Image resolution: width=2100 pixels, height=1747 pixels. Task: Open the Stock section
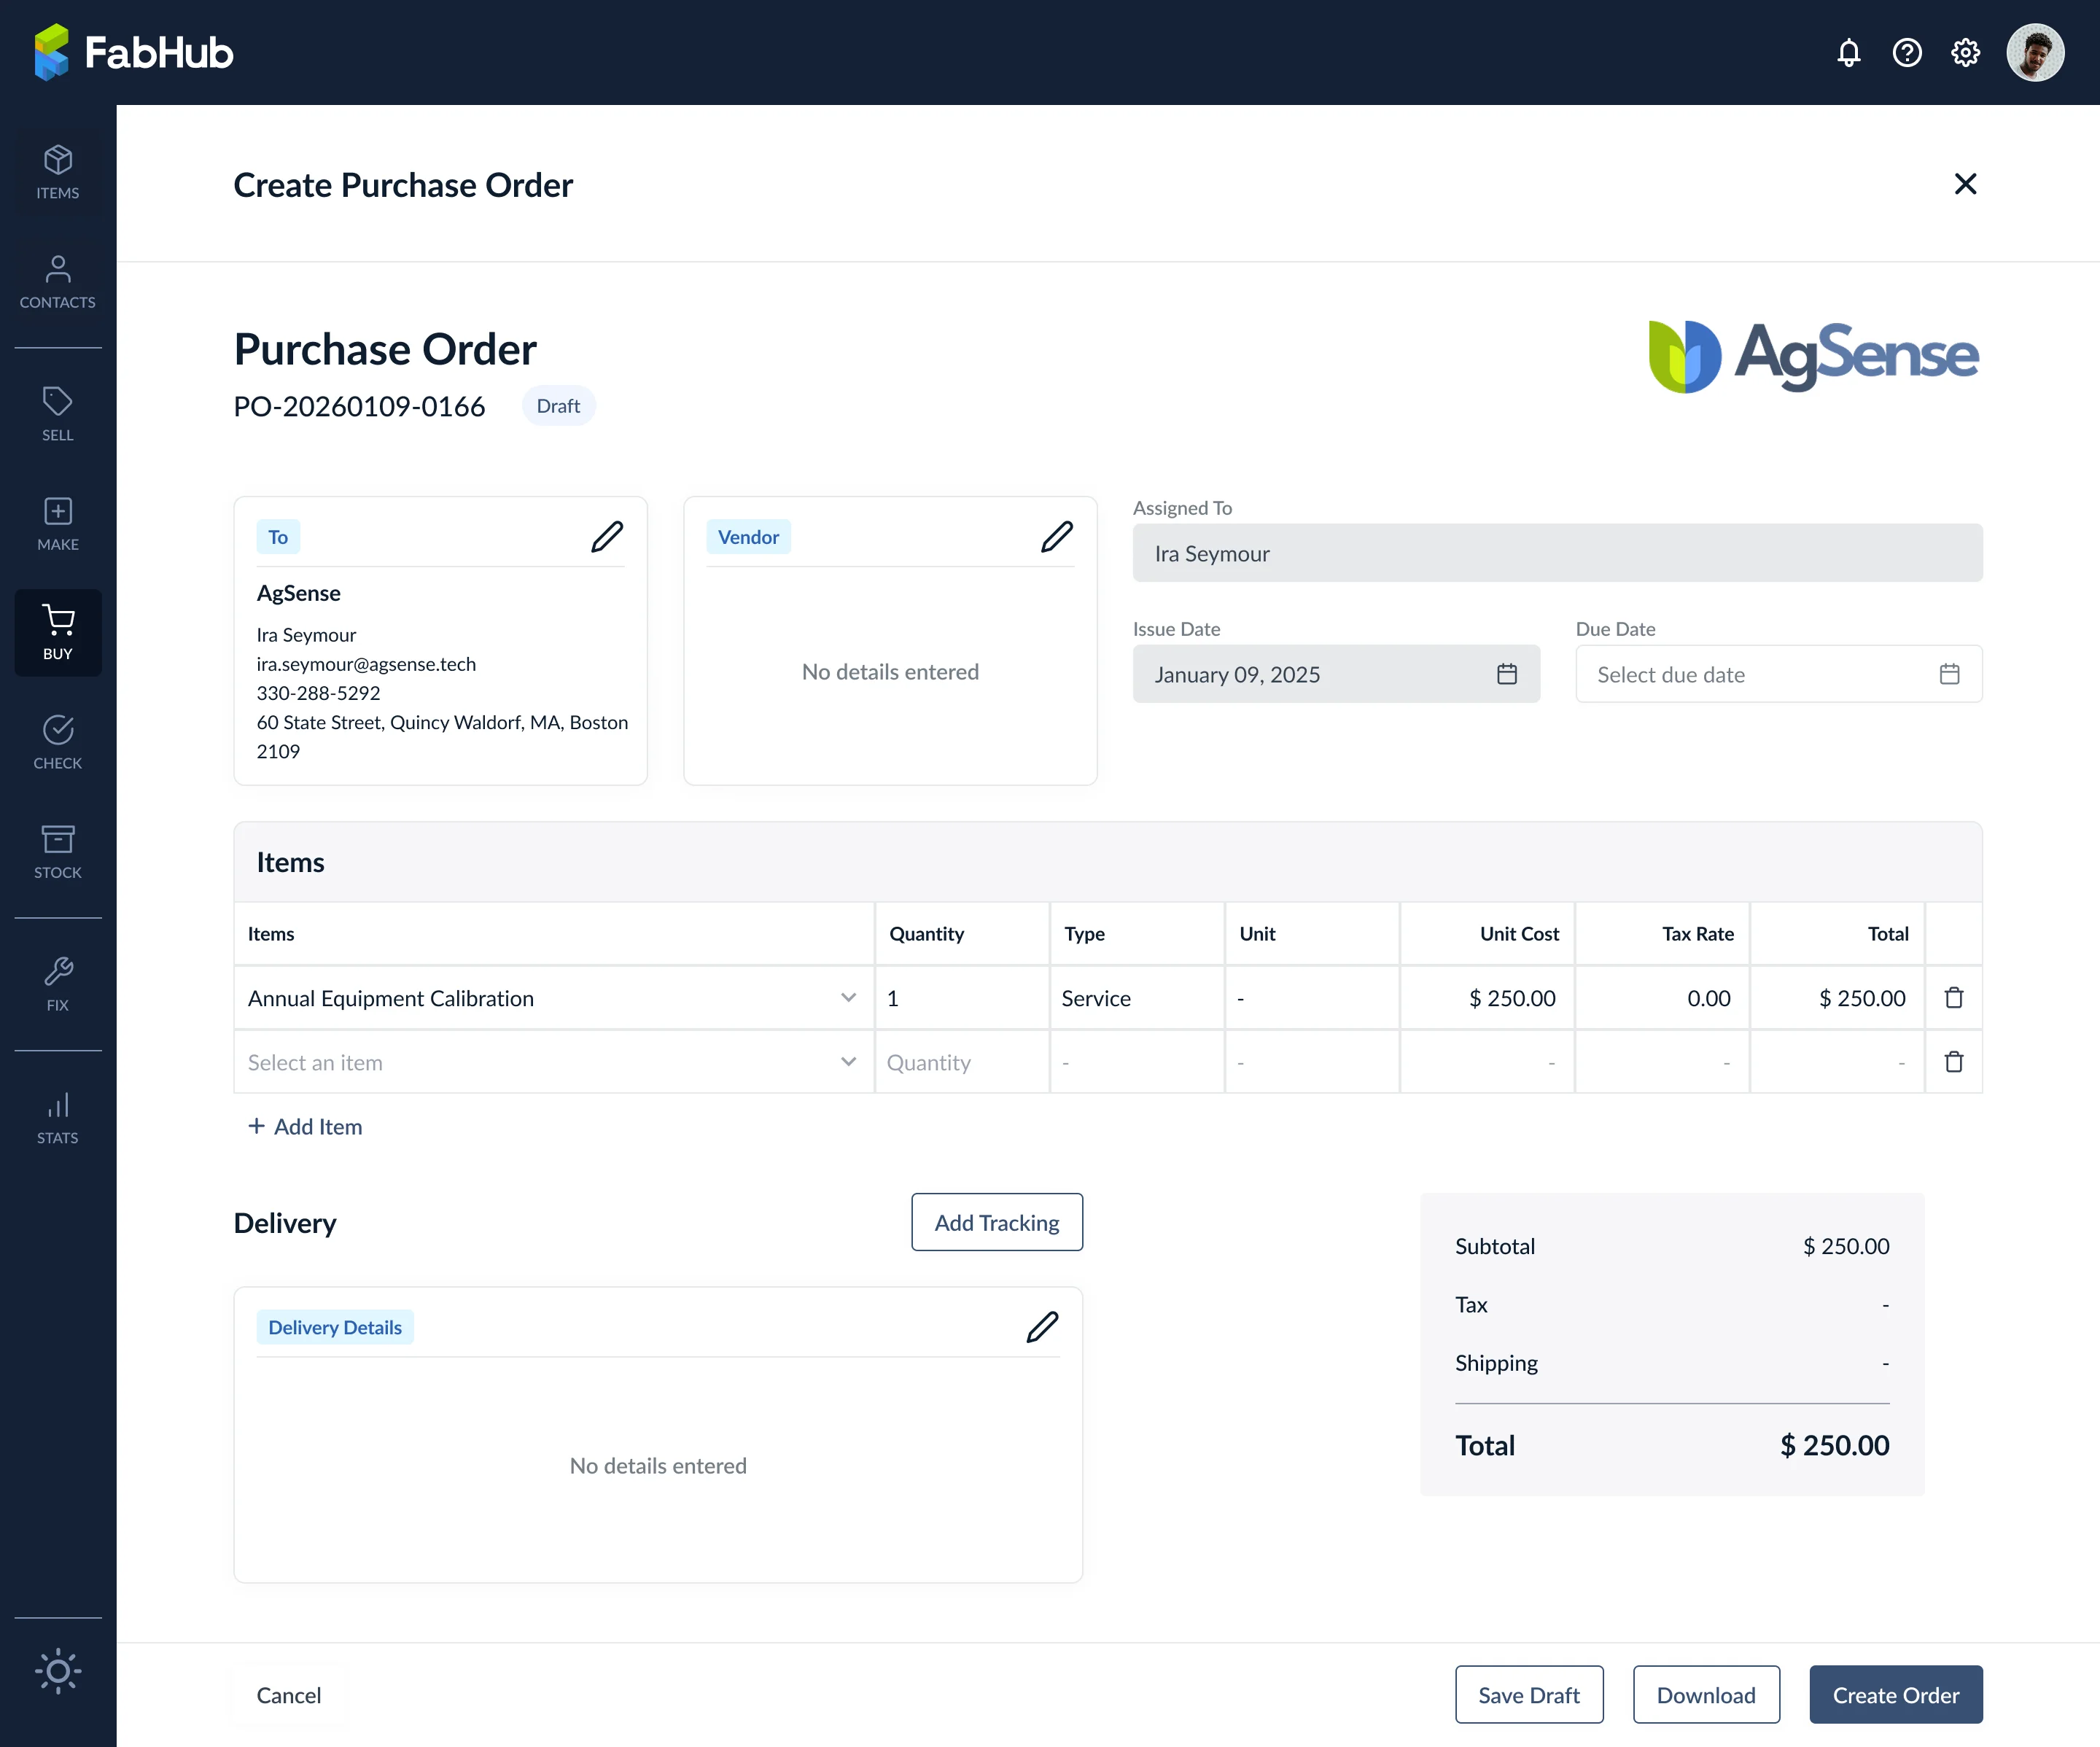pos(58,851)
